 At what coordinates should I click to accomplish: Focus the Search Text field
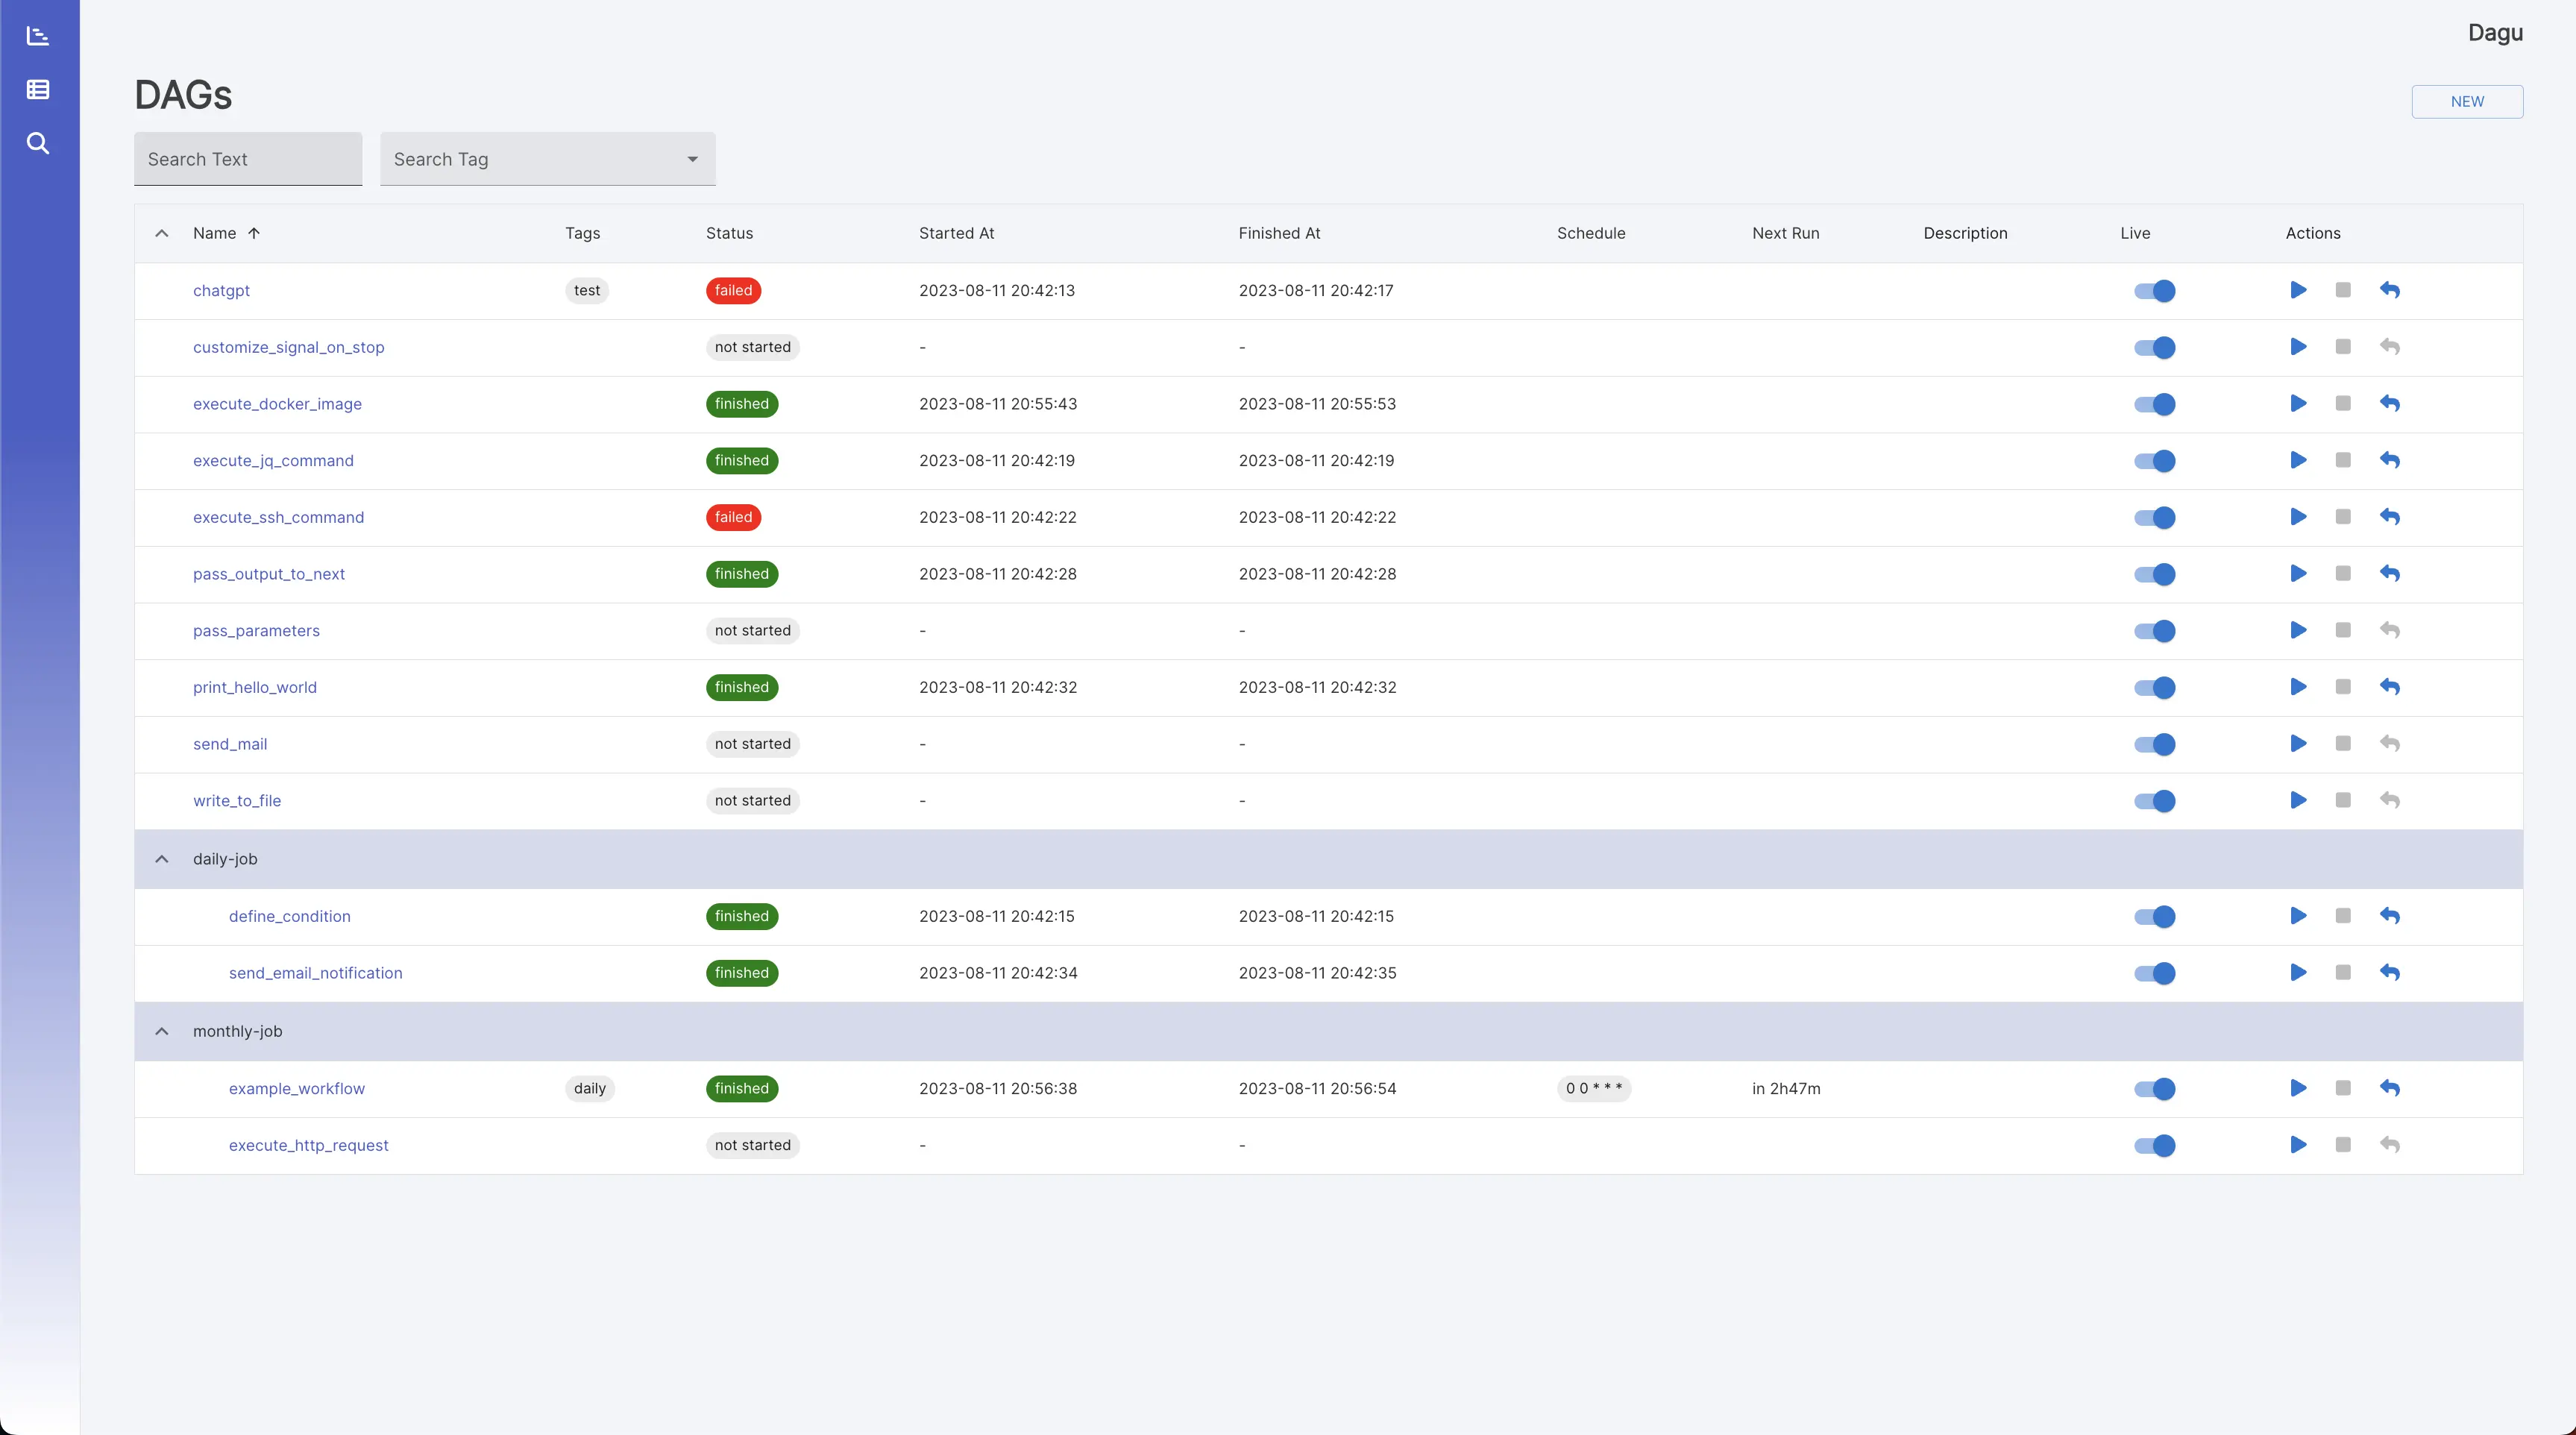(248, 159)
